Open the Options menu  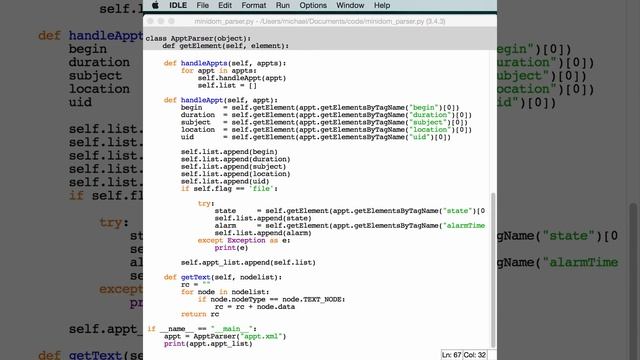click(313, 5)
